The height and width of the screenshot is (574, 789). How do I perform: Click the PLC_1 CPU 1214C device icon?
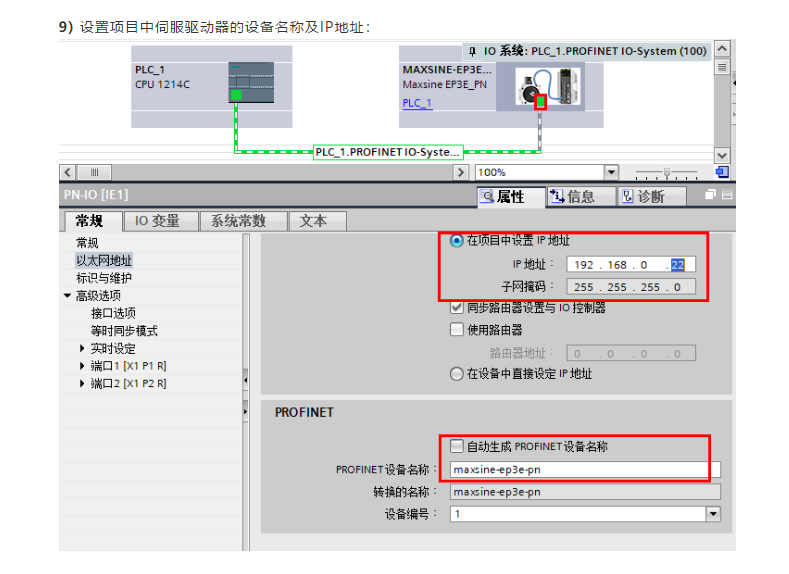[x=249, y=82]
